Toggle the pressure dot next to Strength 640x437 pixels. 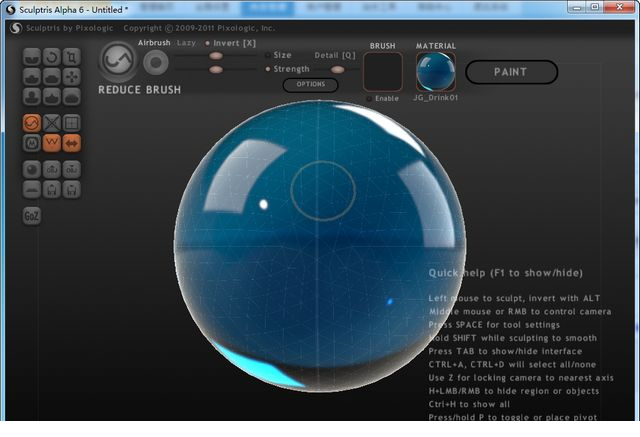[x=268, y=69]
